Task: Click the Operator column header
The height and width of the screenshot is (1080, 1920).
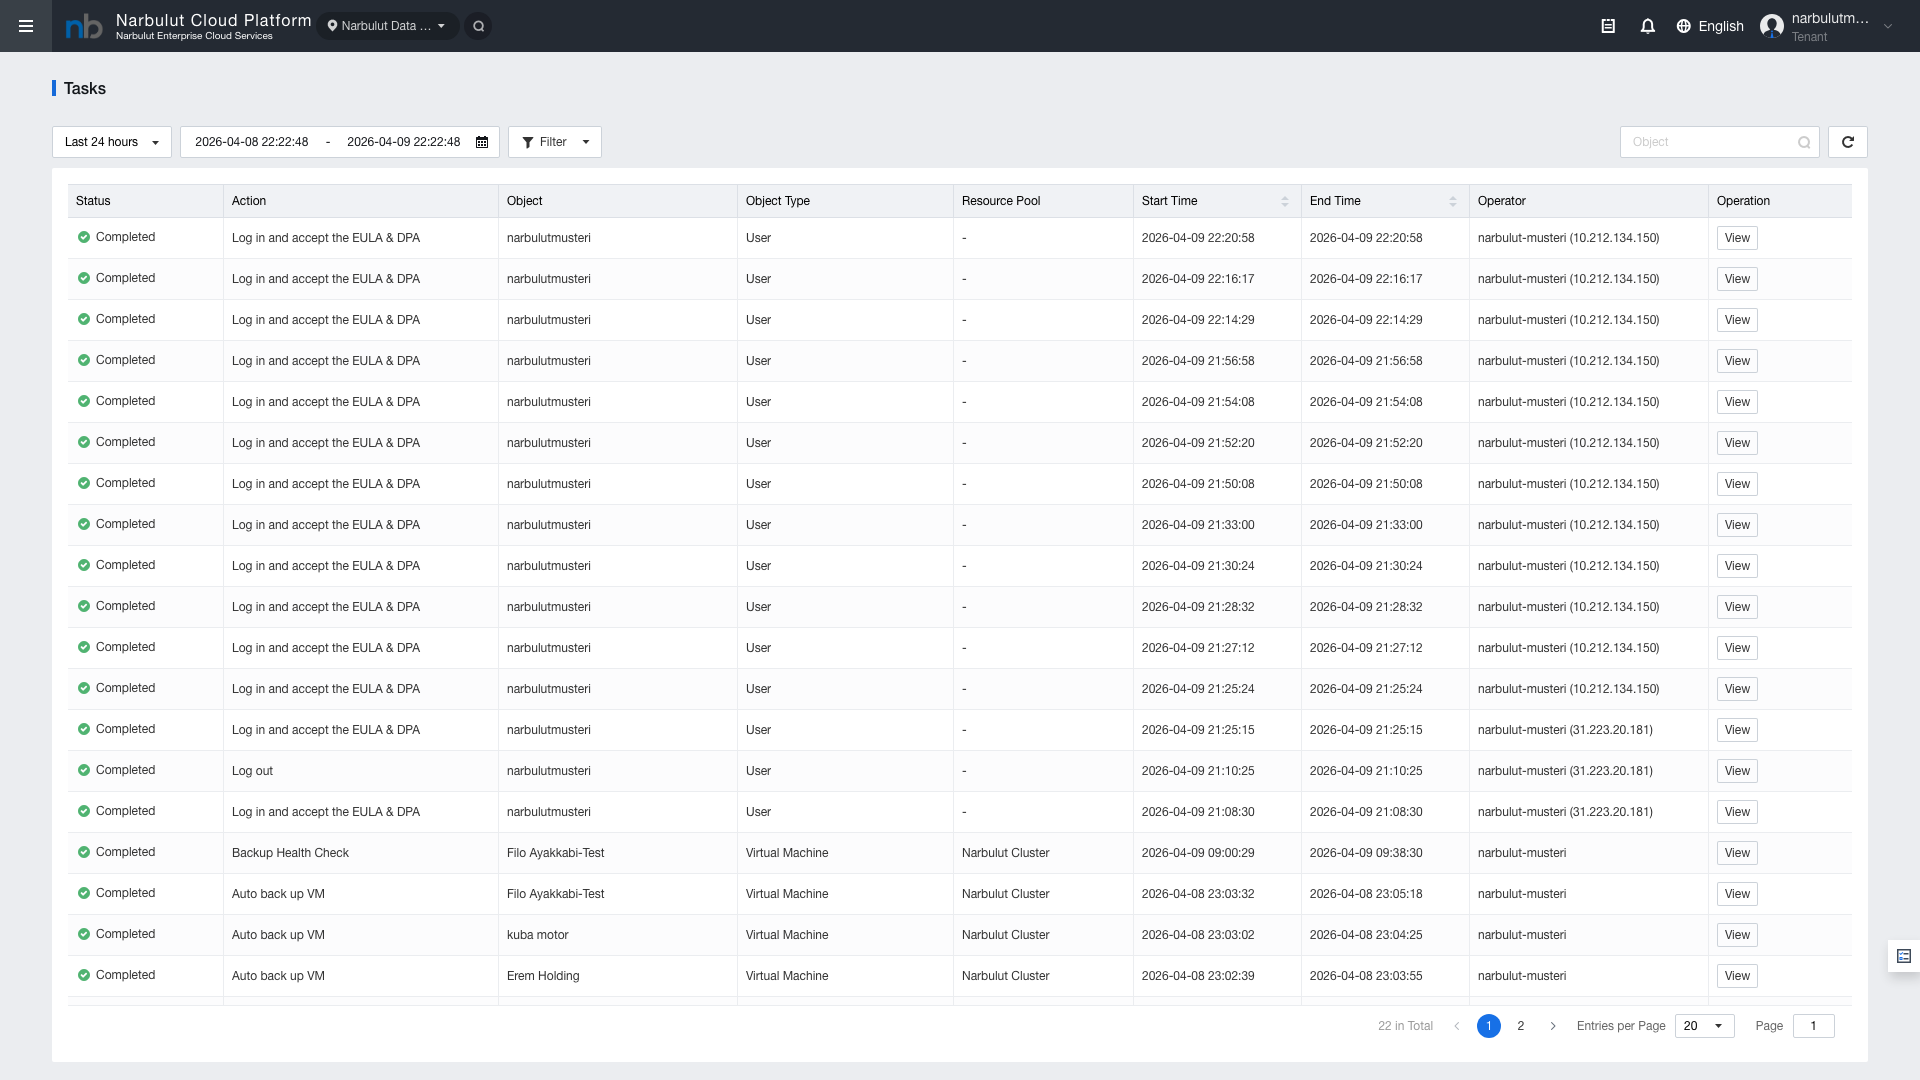Action: [1589, 201]
